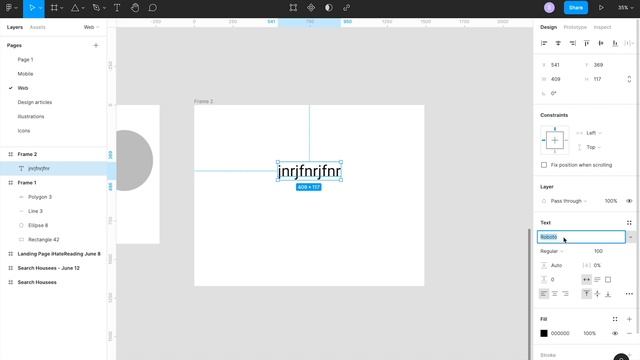This screenshot has width=640, height=360.
Task: Click the Align left icon
Action: 544,43
